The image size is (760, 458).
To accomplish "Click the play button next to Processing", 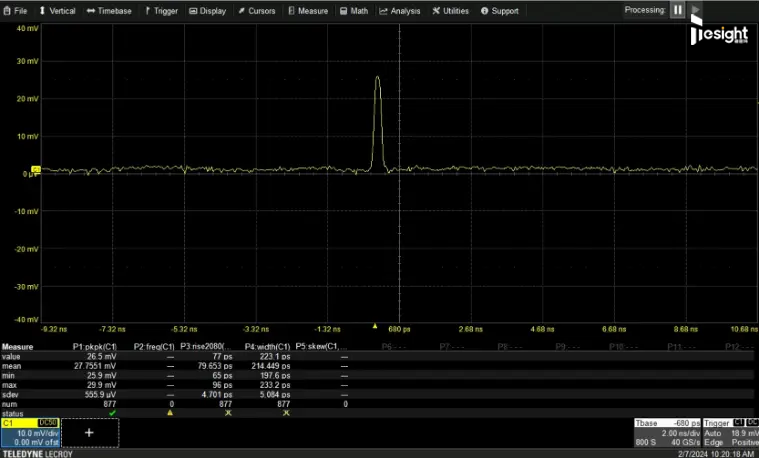I will [x=695, y=10].
